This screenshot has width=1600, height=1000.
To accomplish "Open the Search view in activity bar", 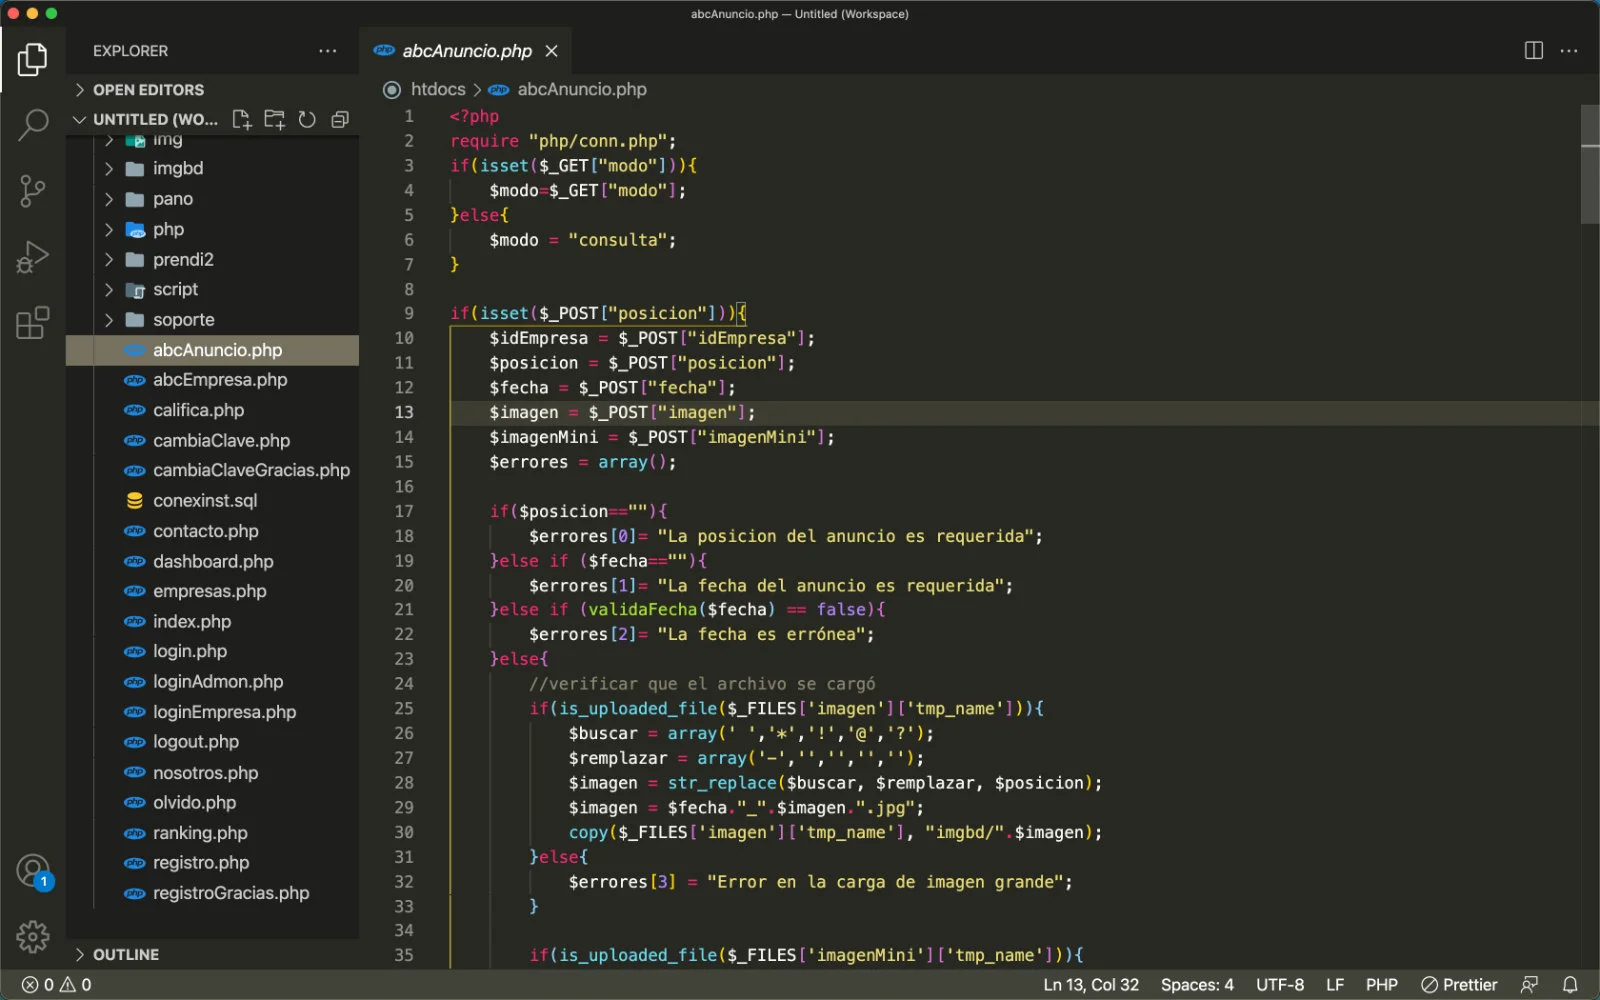I will point(33,125).
